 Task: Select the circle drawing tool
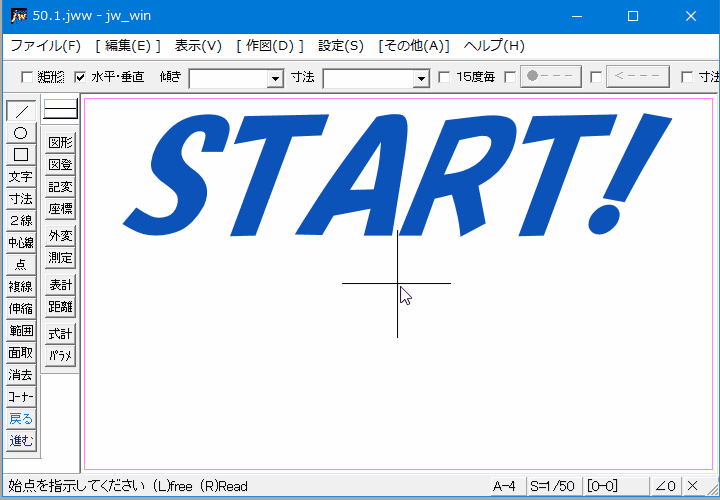[x=21, y=132]
